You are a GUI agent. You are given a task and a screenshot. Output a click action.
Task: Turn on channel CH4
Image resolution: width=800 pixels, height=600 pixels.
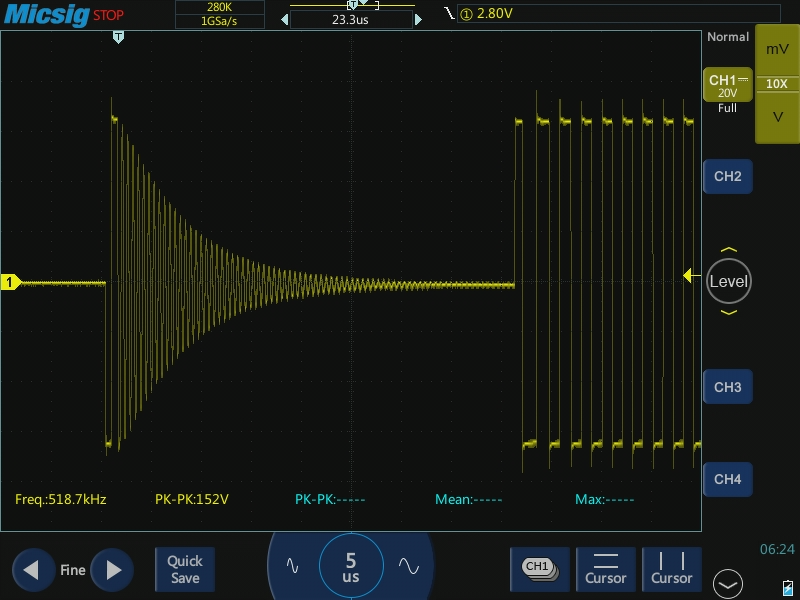[x=728, y=479]
